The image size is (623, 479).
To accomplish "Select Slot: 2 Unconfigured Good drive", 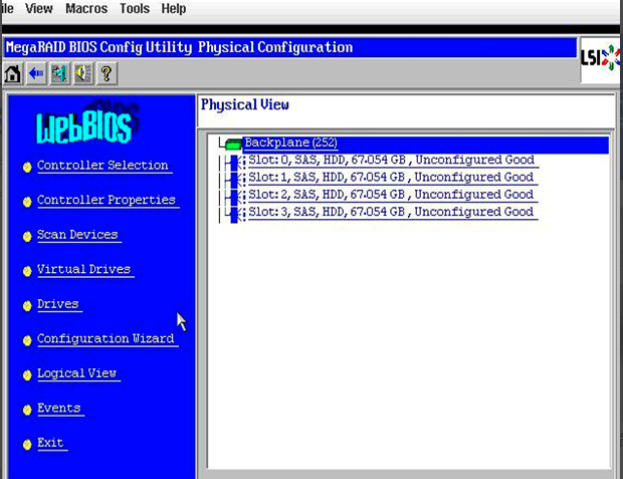I will [391, 195].
